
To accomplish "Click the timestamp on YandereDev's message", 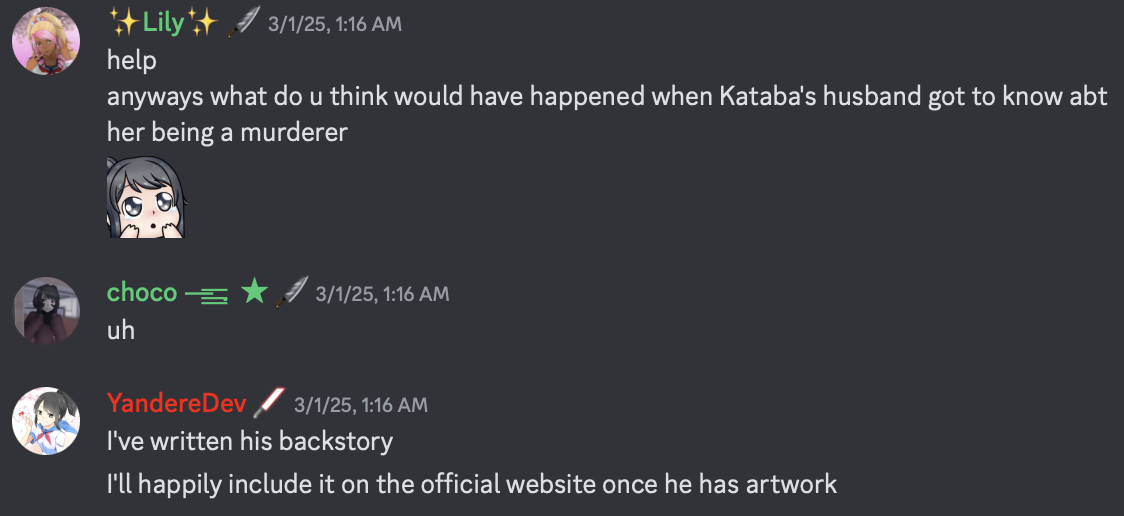I will [x=360, y=405].
